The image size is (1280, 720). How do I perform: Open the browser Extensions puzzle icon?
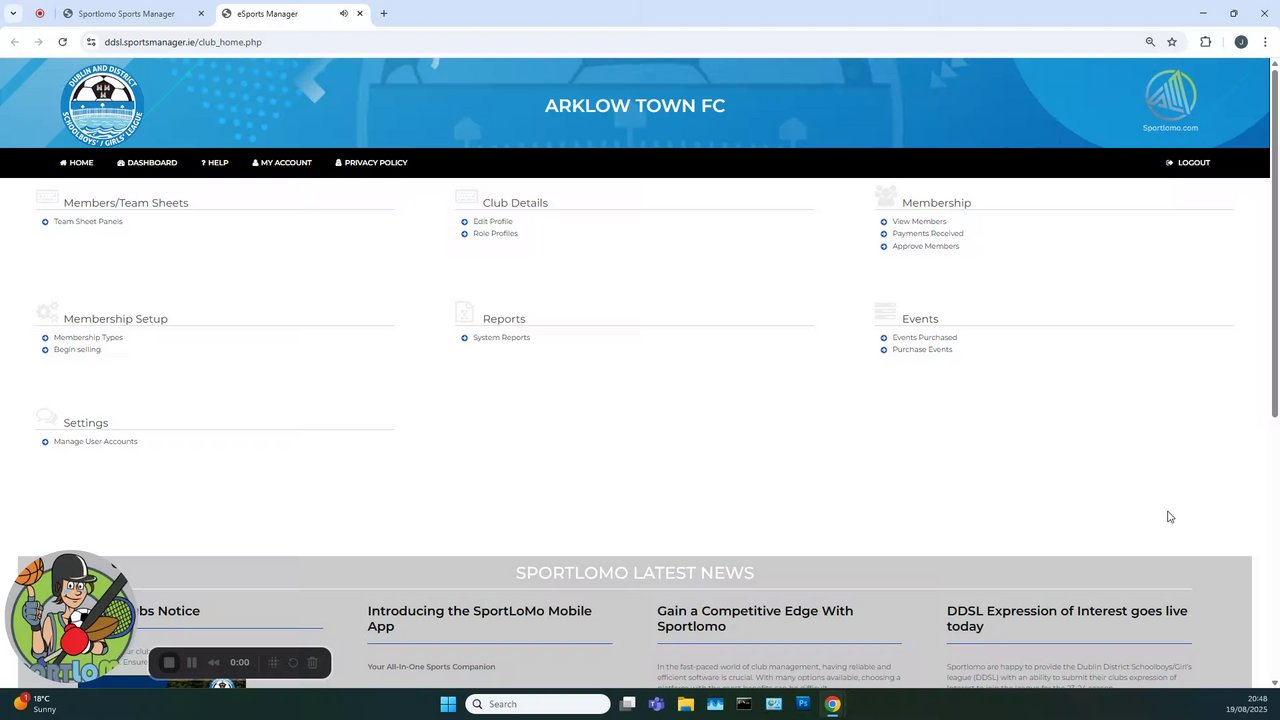coord(1205,42)
